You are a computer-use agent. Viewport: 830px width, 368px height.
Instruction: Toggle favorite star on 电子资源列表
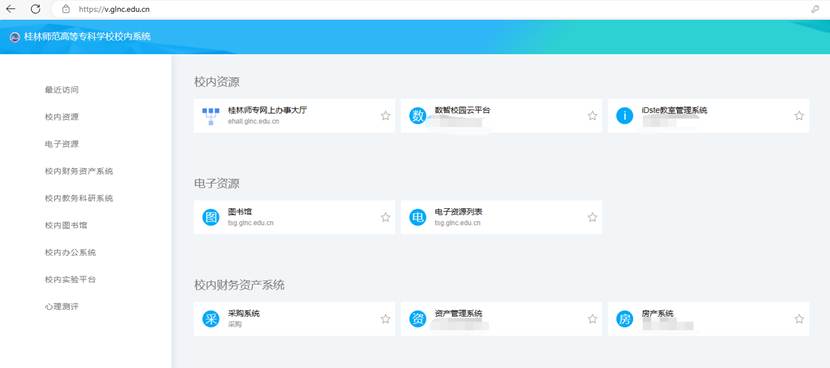[x=592, y=217]
